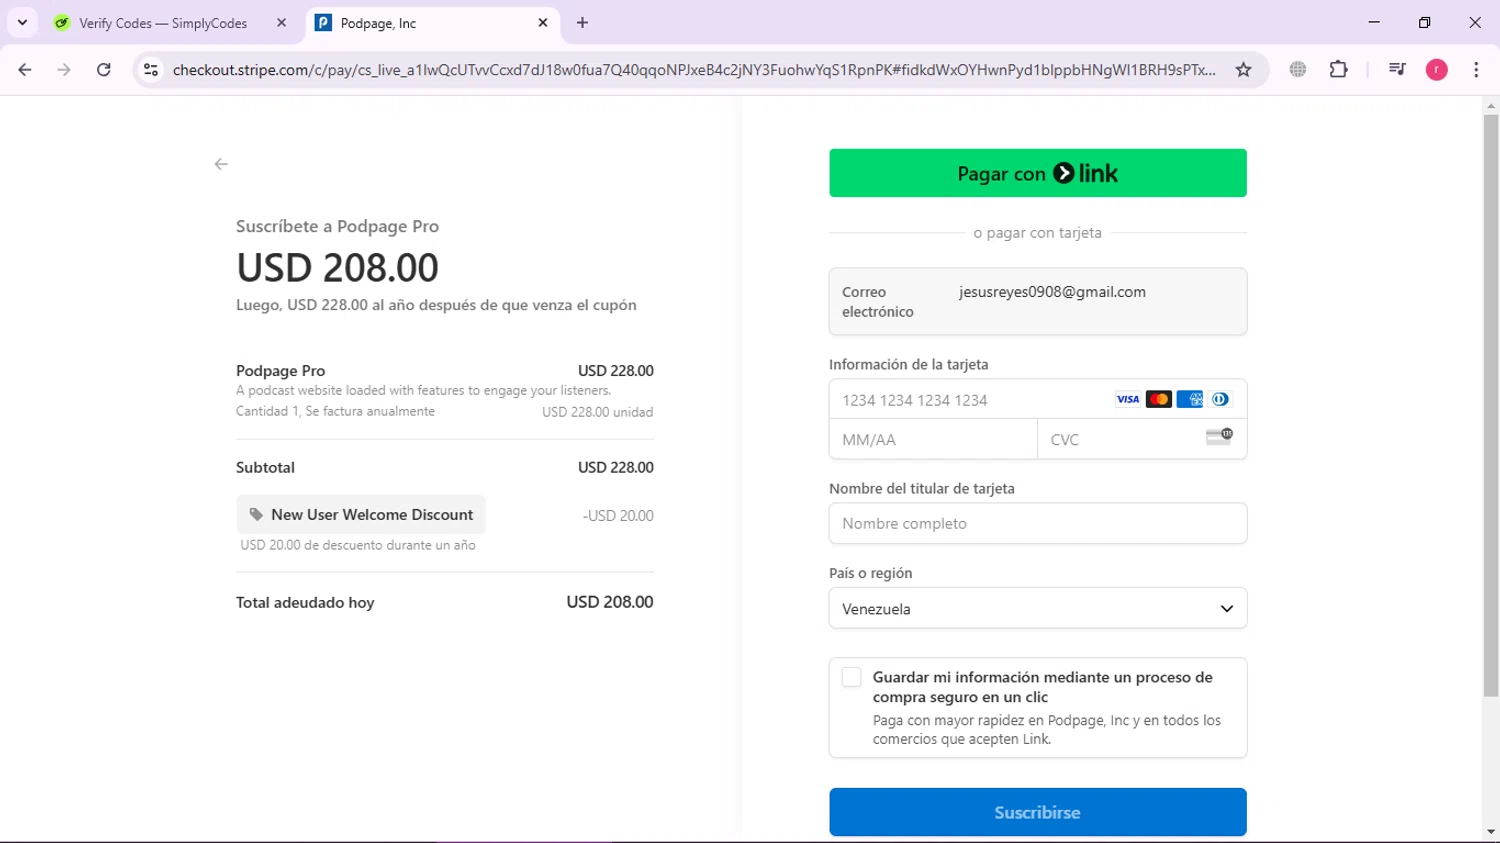Open the Chrome three-dot menu
This screenshot has height=843, width=1500.
click(x=1476, y=70)
